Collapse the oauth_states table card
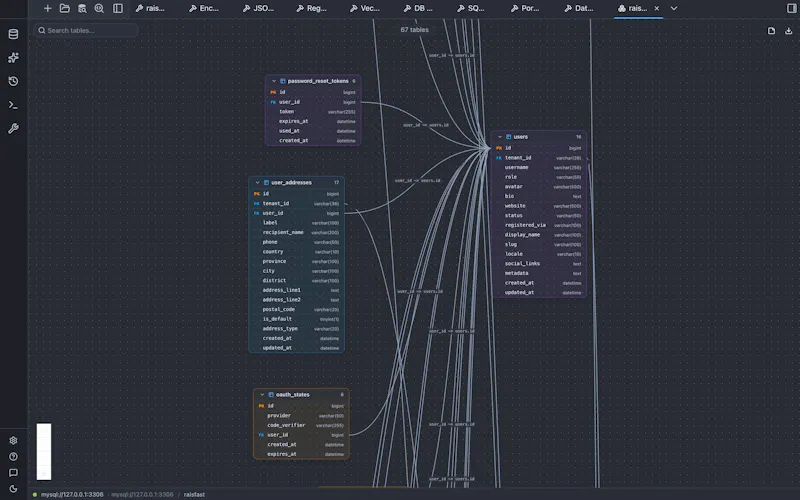Image resolution: width=800 pixels, height=500 pixels. [x=262, y=395]
